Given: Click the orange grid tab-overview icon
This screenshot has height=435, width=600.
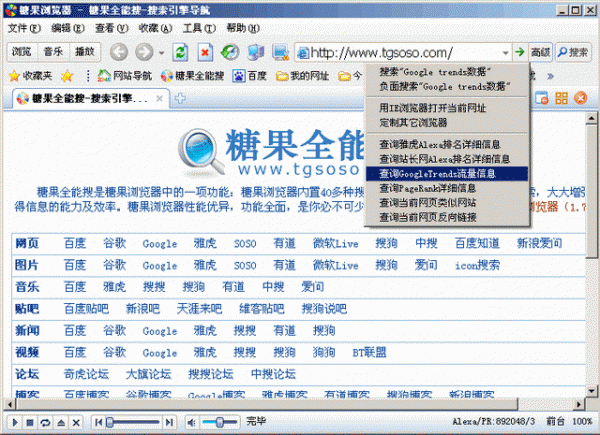Looking at the screenshot, I should (x=561, y=98).
